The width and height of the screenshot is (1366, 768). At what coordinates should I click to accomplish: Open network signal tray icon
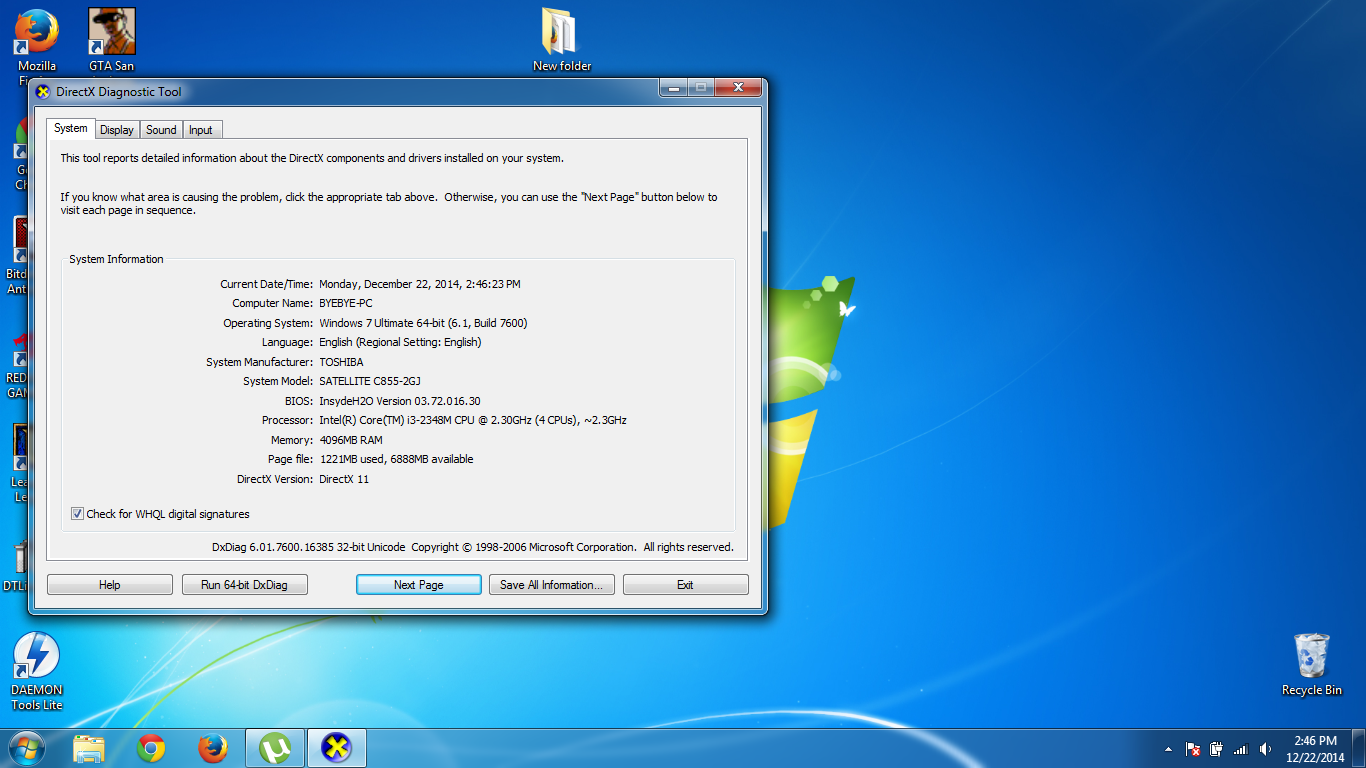pos(1241,749)
